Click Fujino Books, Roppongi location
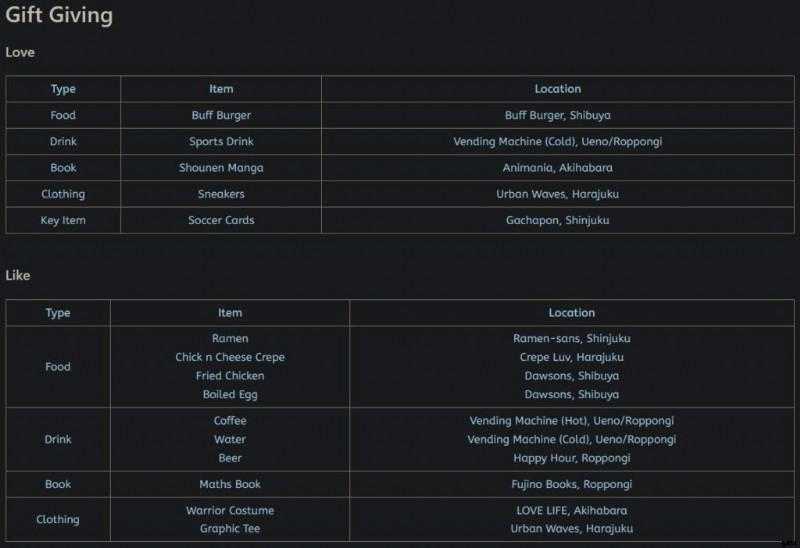Image resolution: width=800 pixels, height=548 pixels. click(x=571, y=484)
